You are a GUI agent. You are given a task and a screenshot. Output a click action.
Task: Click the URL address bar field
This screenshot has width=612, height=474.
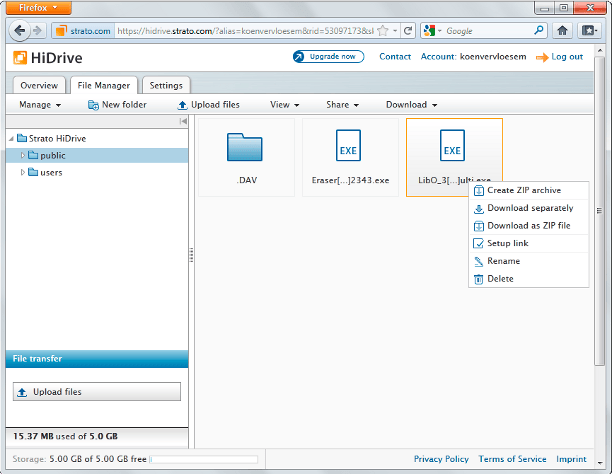(x=246, y=30)
